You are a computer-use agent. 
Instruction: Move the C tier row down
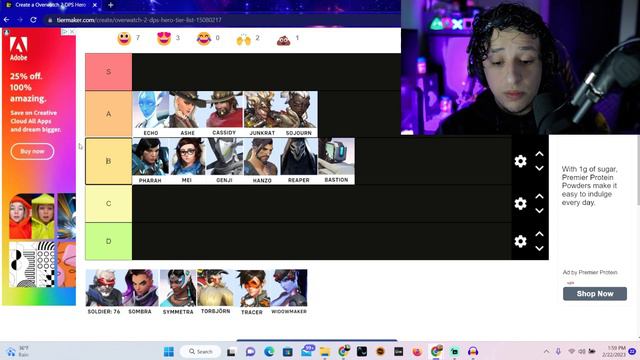pos(539,211)
